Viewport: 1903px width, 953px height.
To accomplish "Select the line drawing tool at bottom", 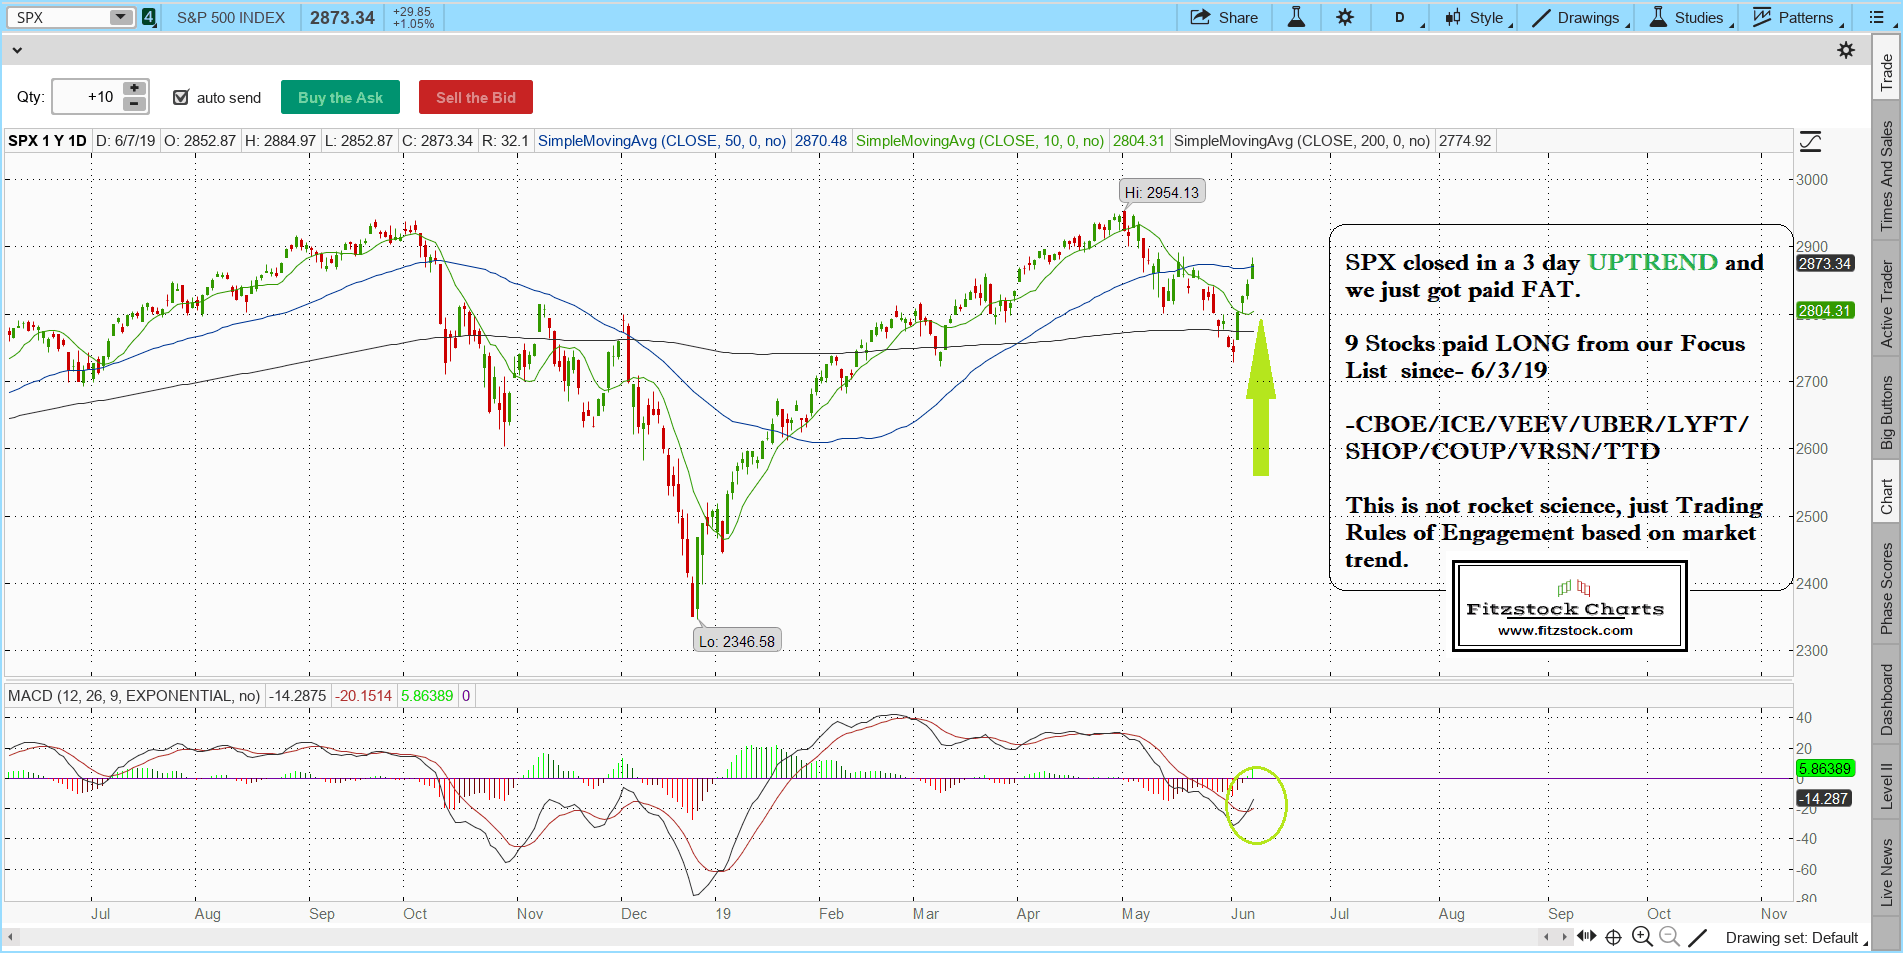I will 1697,937.
